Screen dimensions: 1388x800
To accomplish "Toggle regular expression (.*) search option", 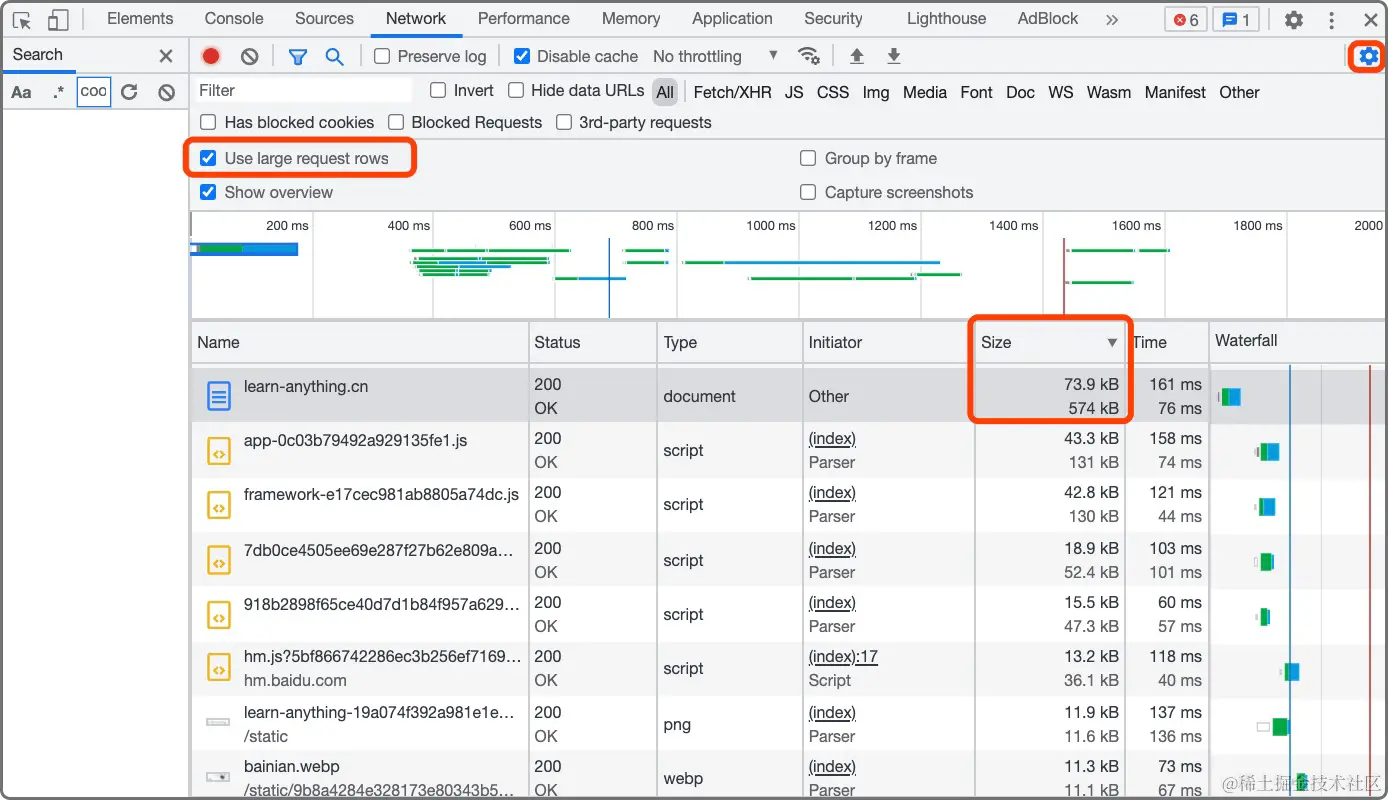I will [x=58, y=92].
